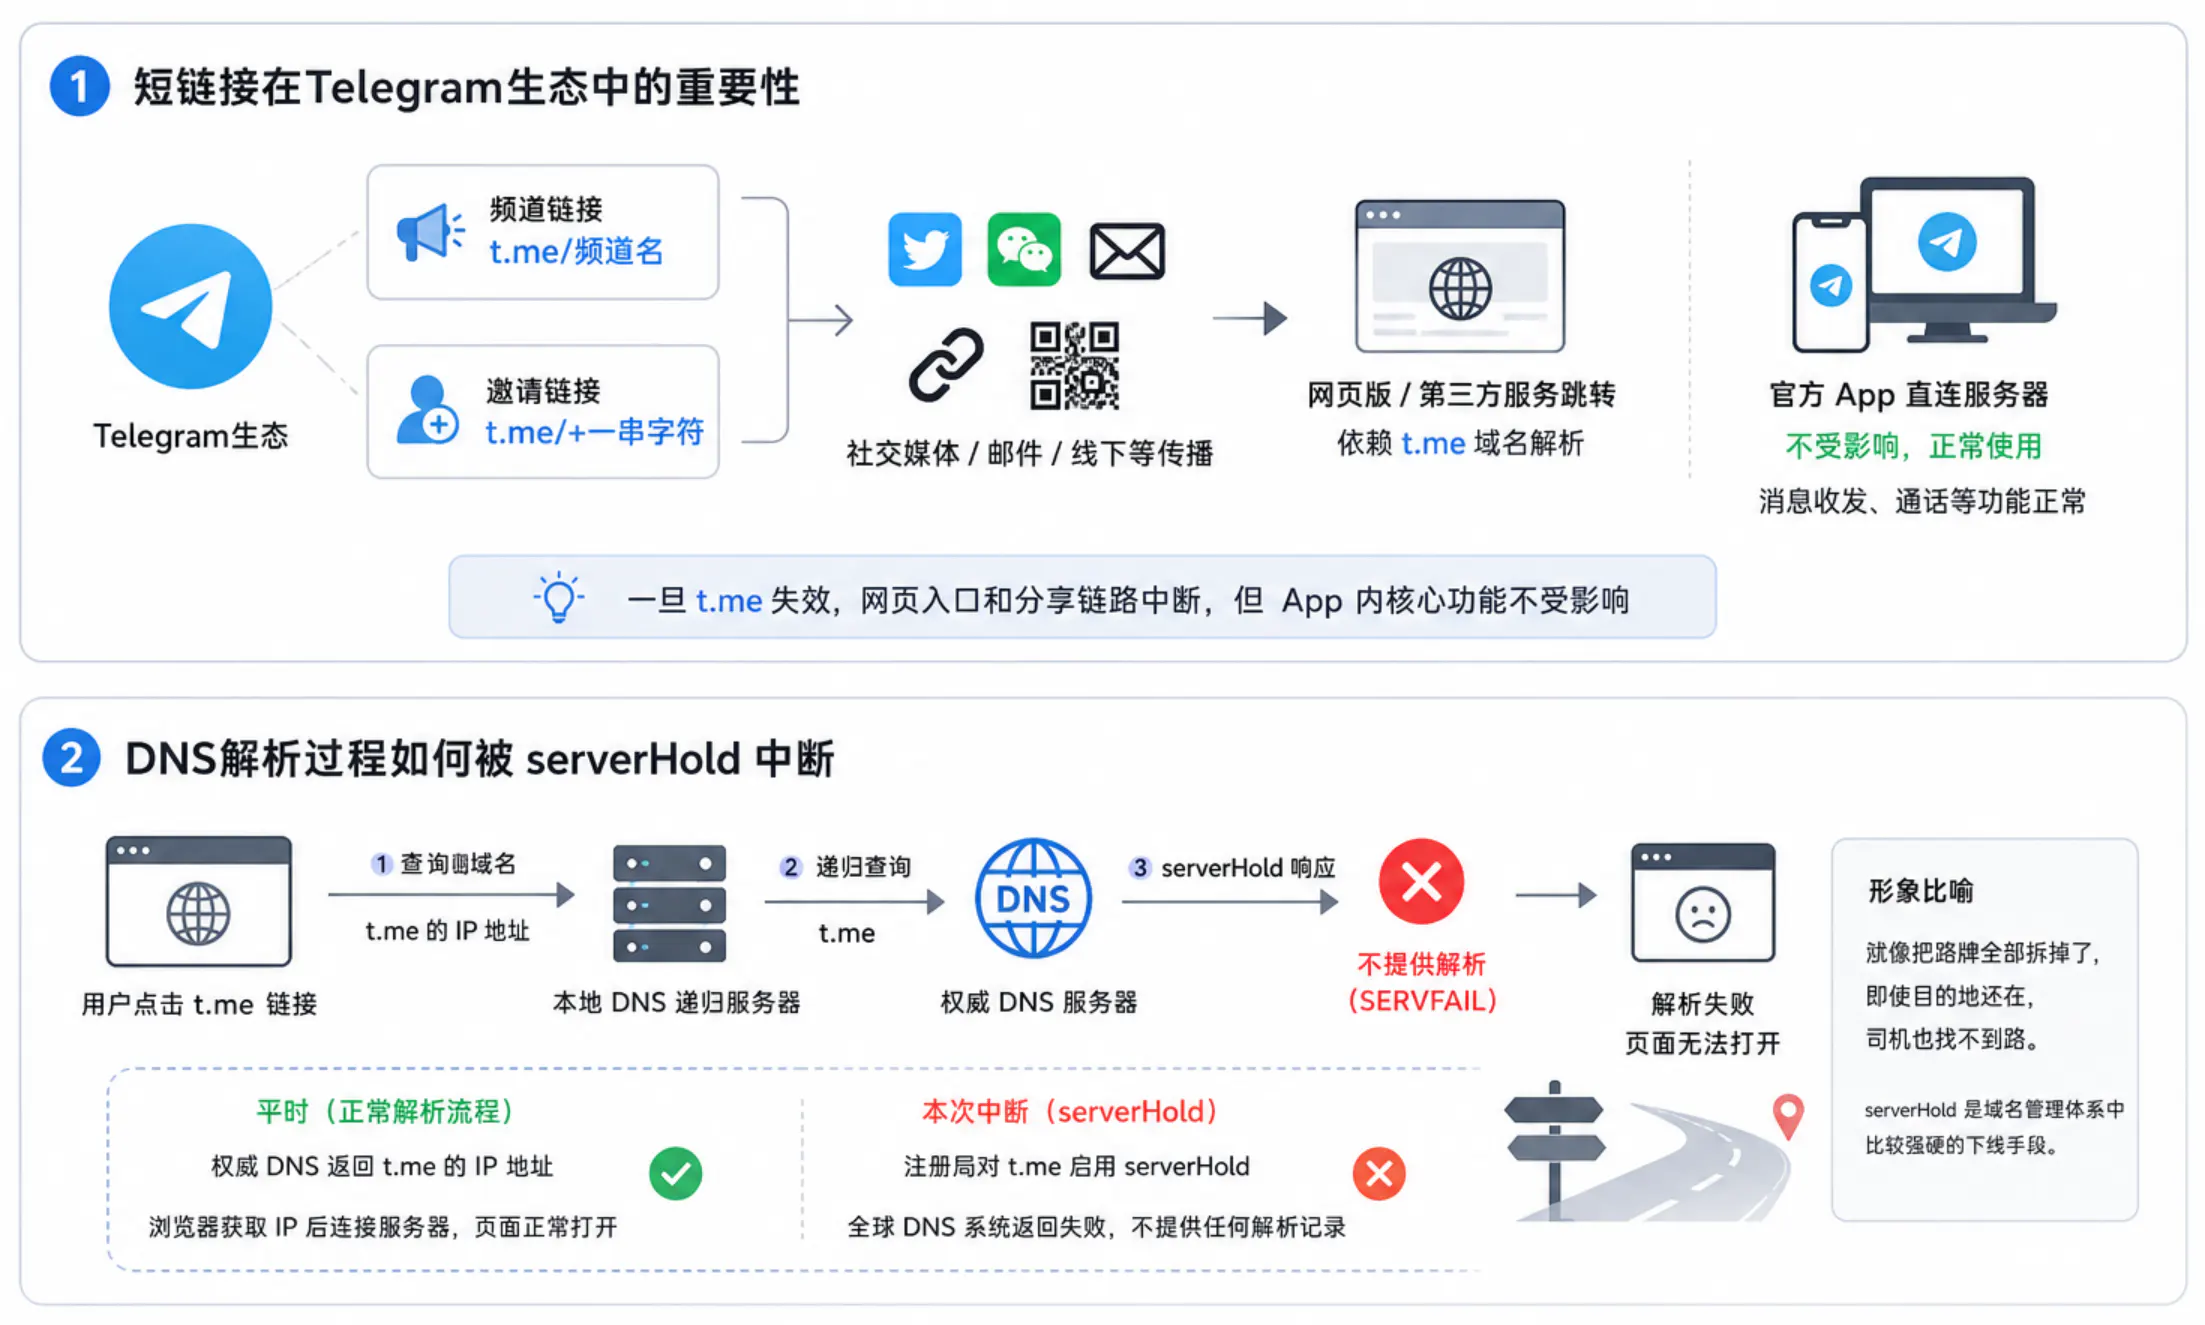
Task: Click the red location pin icon
Action: point(1788,1116)
